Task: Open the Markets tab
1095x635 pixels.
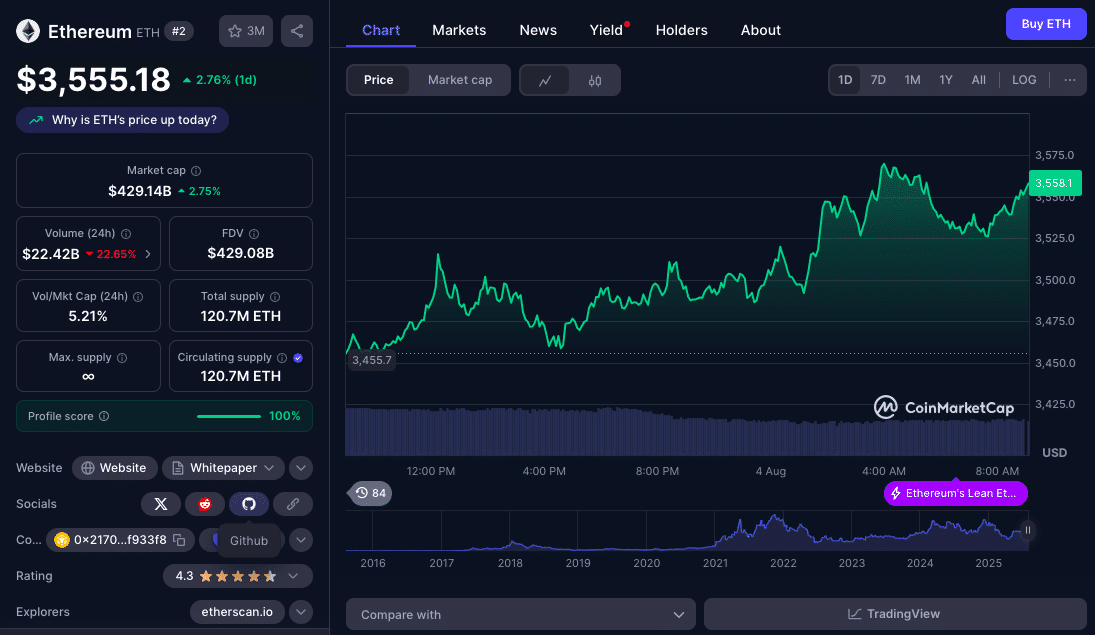Action: (459, 30)
